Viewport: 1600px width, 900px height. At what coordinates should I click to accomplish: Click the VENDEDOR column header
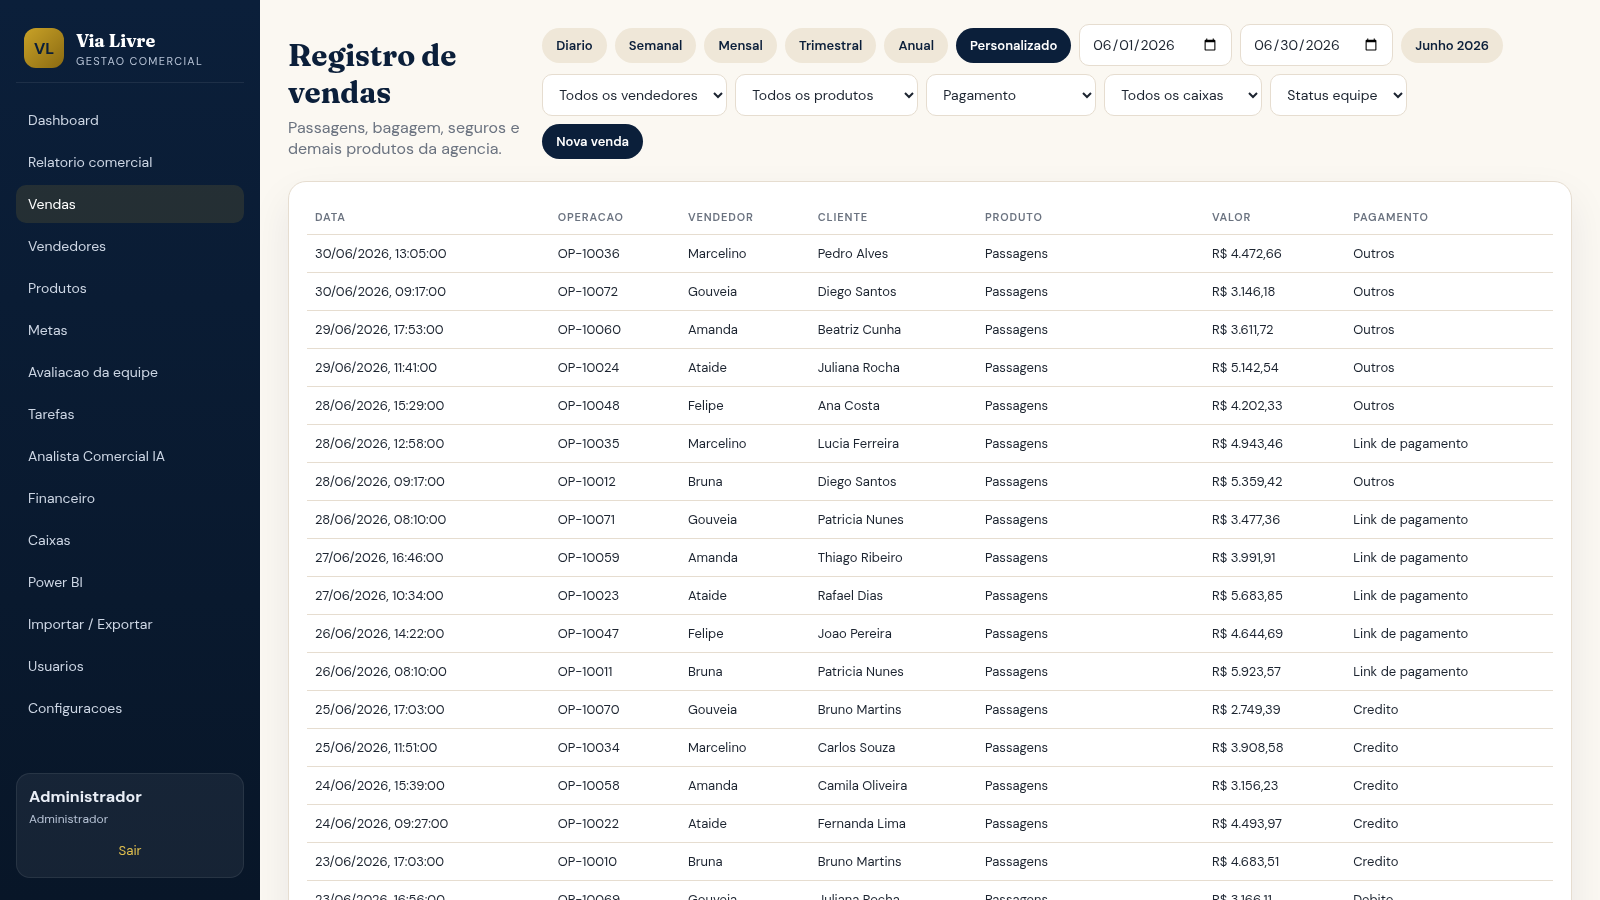click(720, 217)
